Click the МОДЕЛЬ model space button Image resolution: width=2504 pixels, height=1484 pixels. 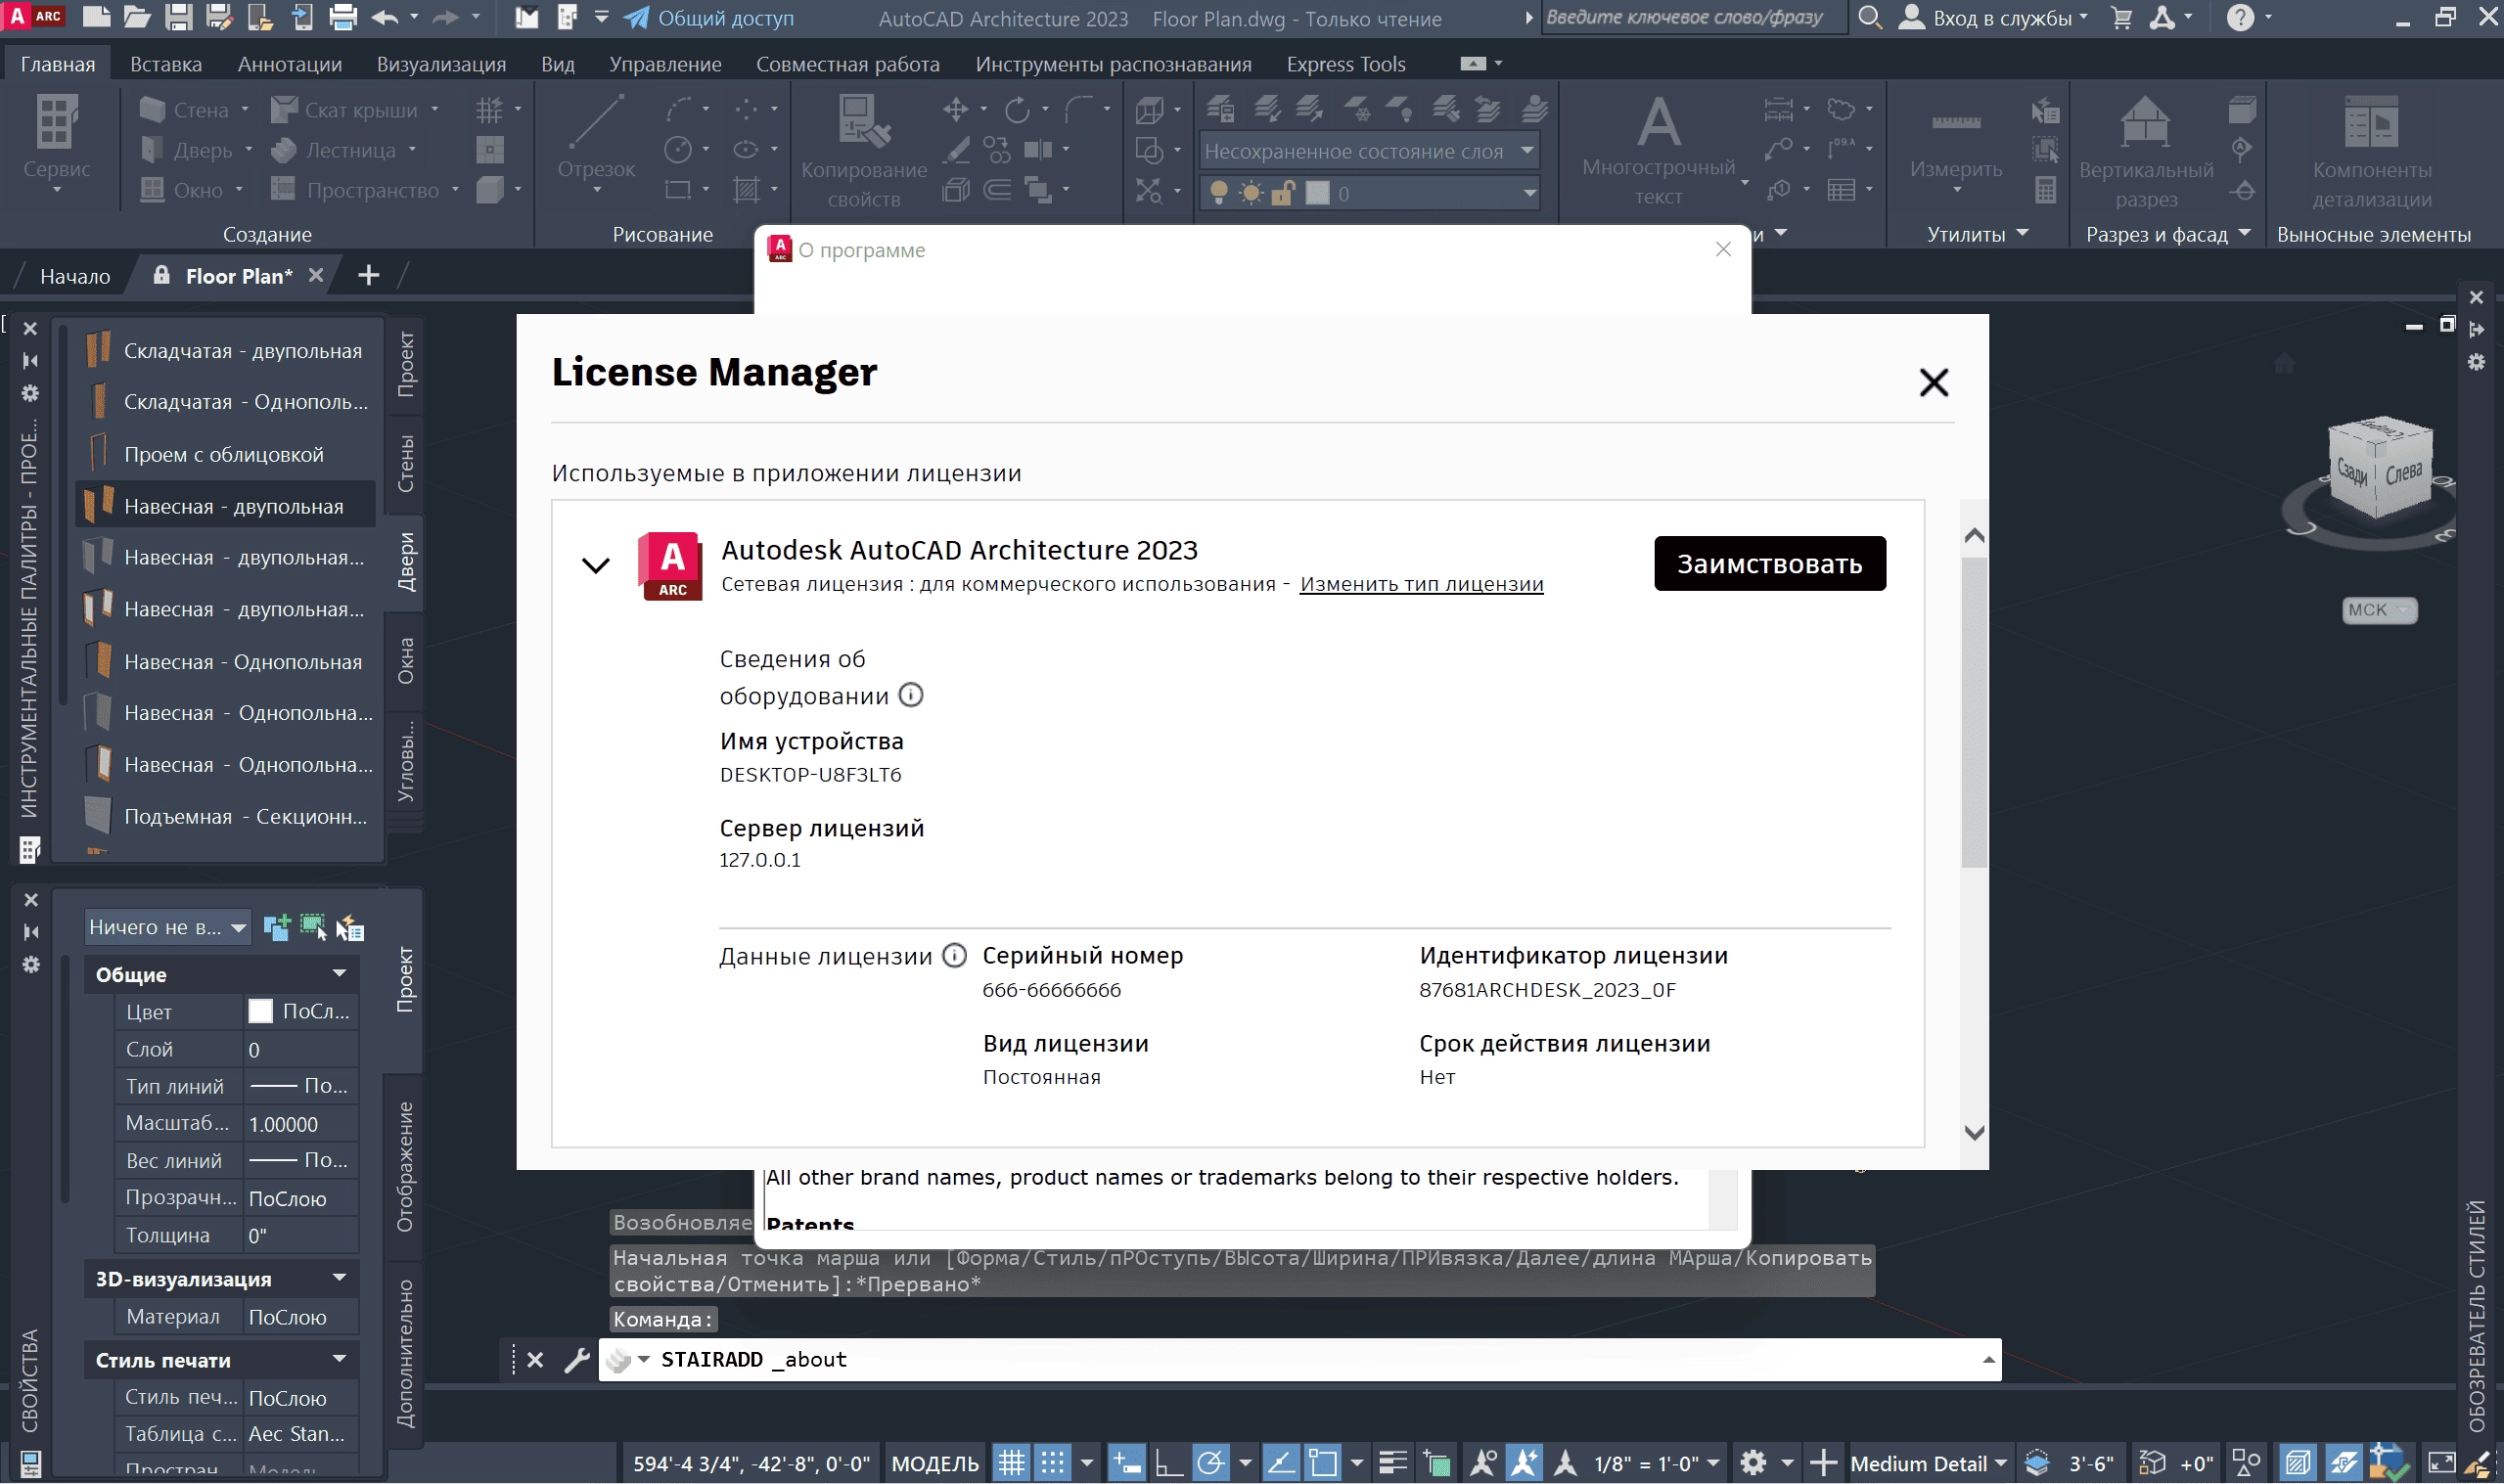(x=934, y=1463)
